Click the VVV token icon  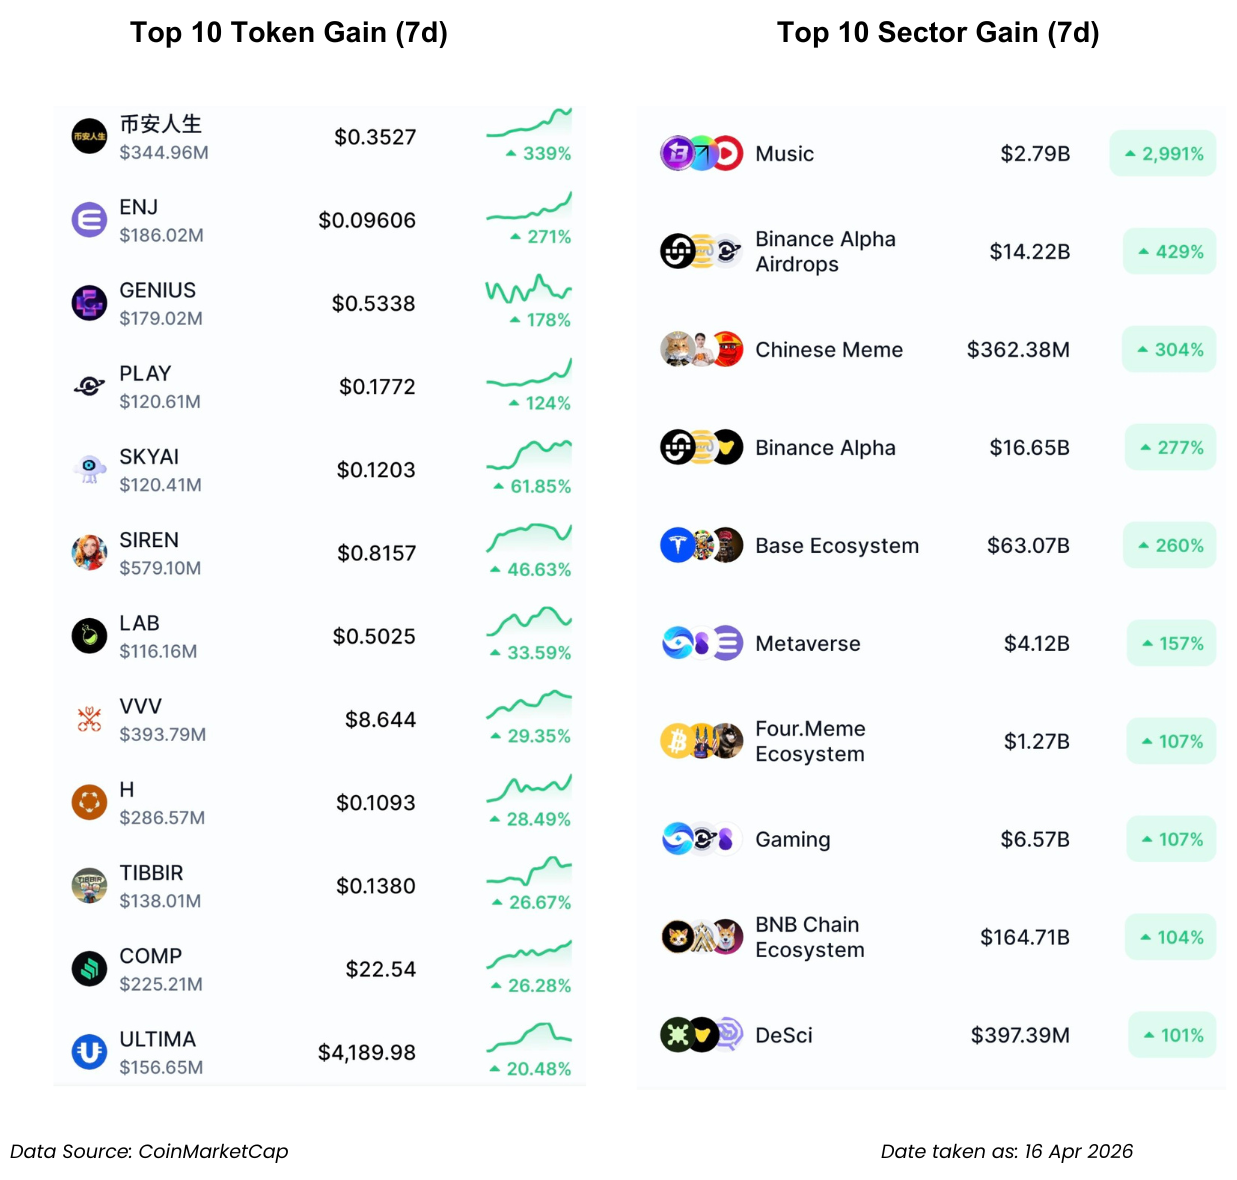[x=89, y=719]
